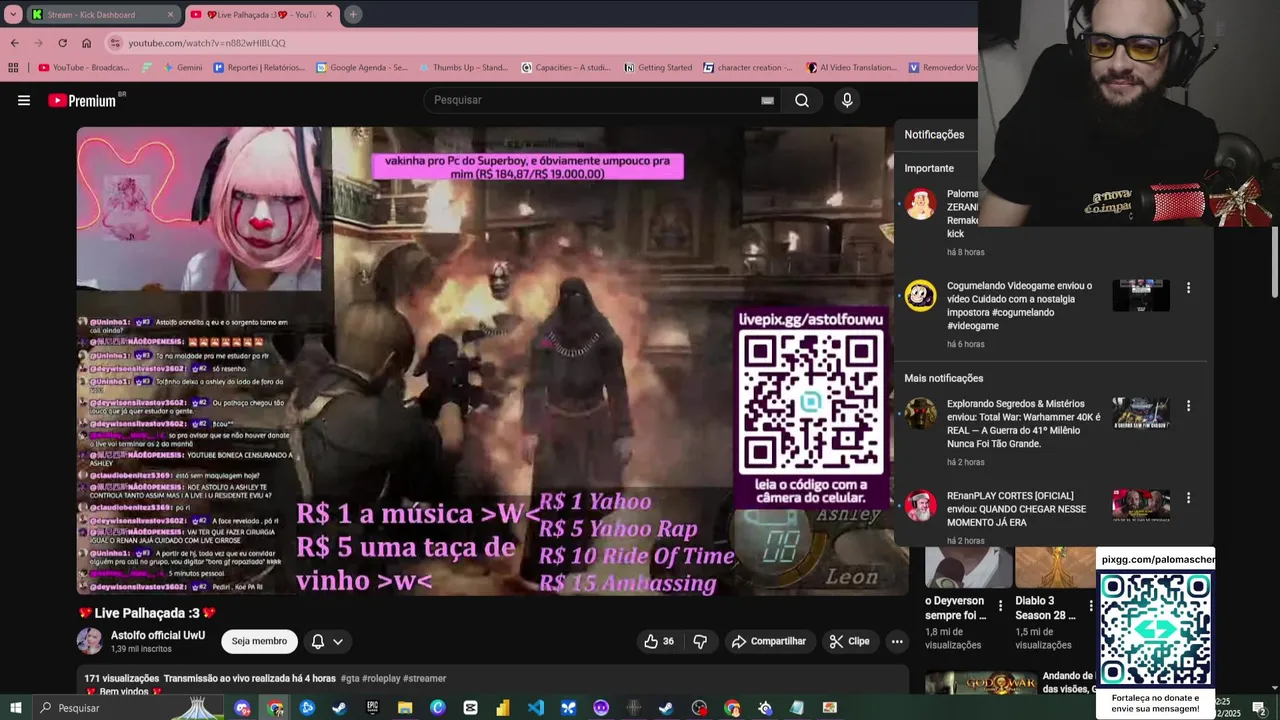Open the Windows Start menu
Viewport: 1280px width, 720px height.
[15, 708]
